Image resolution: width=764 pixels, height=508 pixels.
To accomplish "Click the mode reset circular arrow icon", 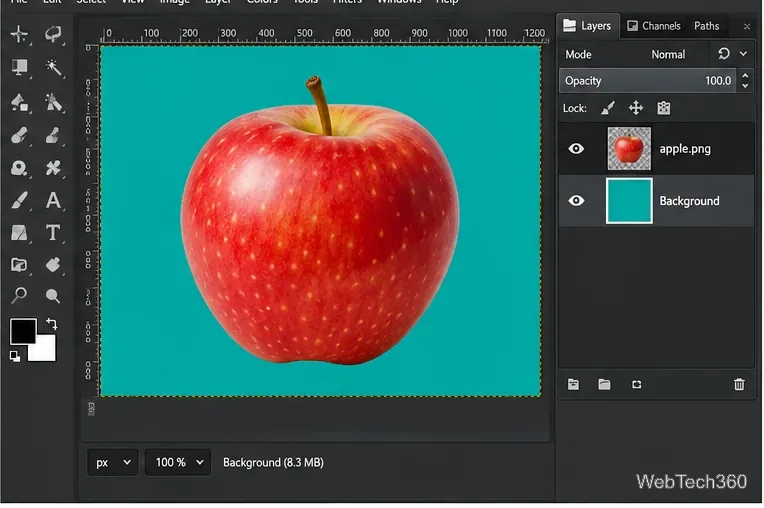I will pyautogui.click(x=724, y=54).
